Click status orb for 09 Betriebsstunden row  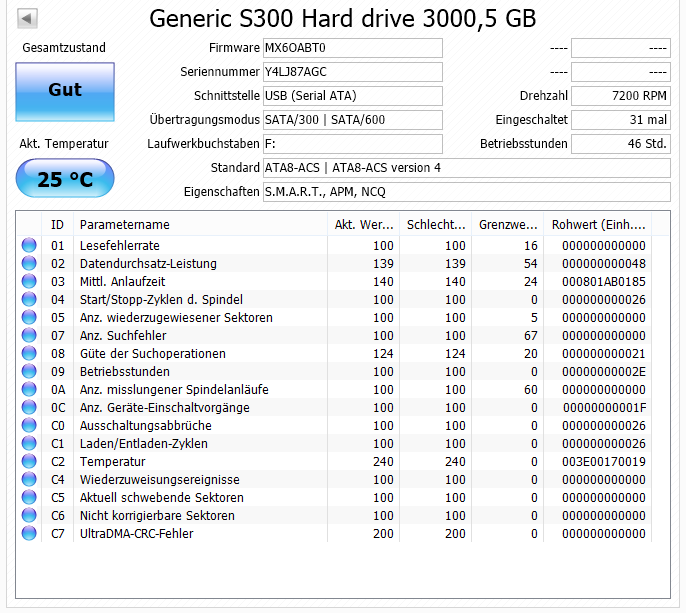[x=29, y=371]
